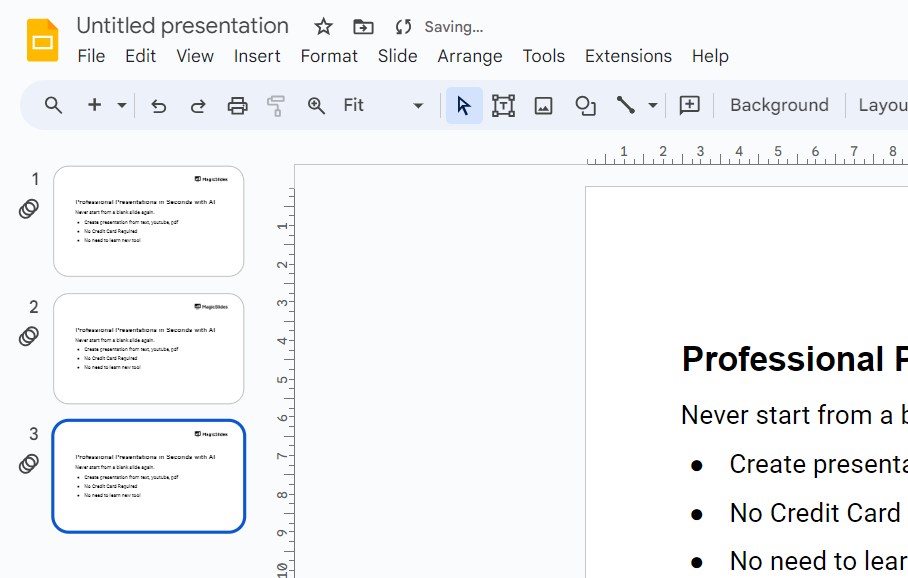Star the Untitled presentation
This screenshot has height=578, width=908.
(x=323, y=27)
